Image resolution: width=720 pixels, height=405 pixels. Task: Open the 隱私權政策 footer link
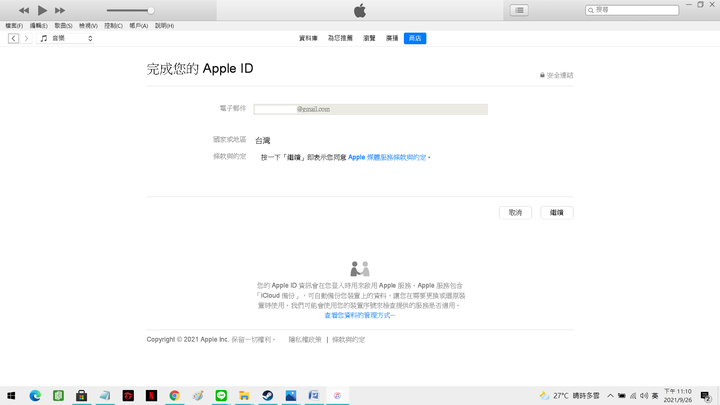tap(305, 340)
